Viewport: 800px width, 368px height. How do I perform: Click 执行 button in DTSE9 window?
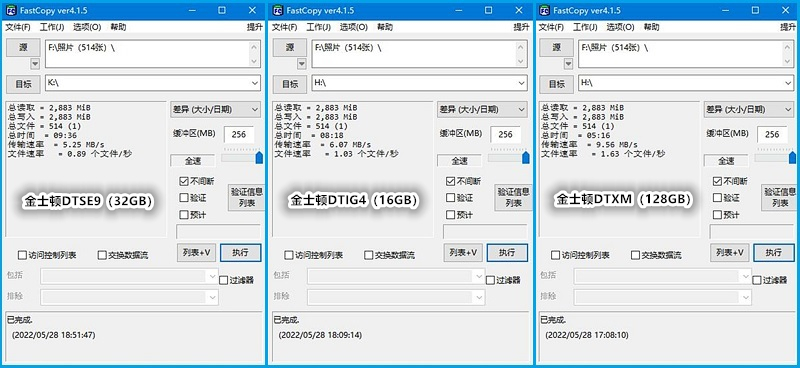pos(240,252)
